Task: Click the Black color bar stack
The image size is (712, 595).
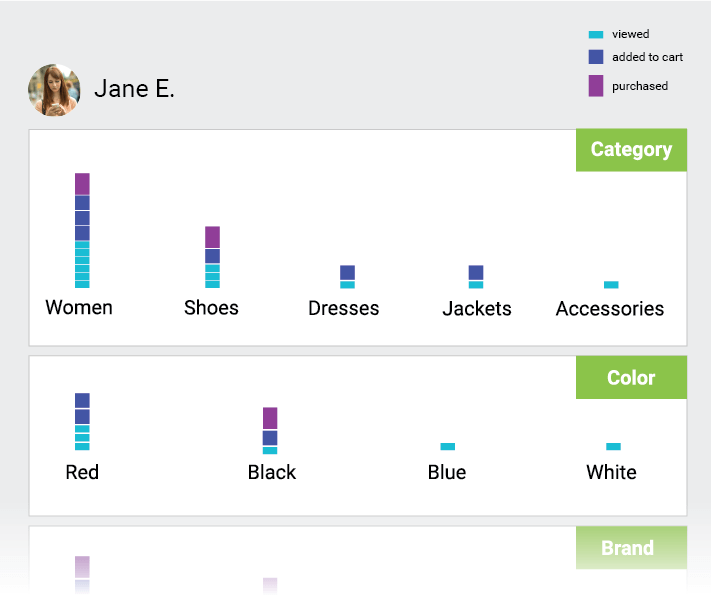Action: 270,430
